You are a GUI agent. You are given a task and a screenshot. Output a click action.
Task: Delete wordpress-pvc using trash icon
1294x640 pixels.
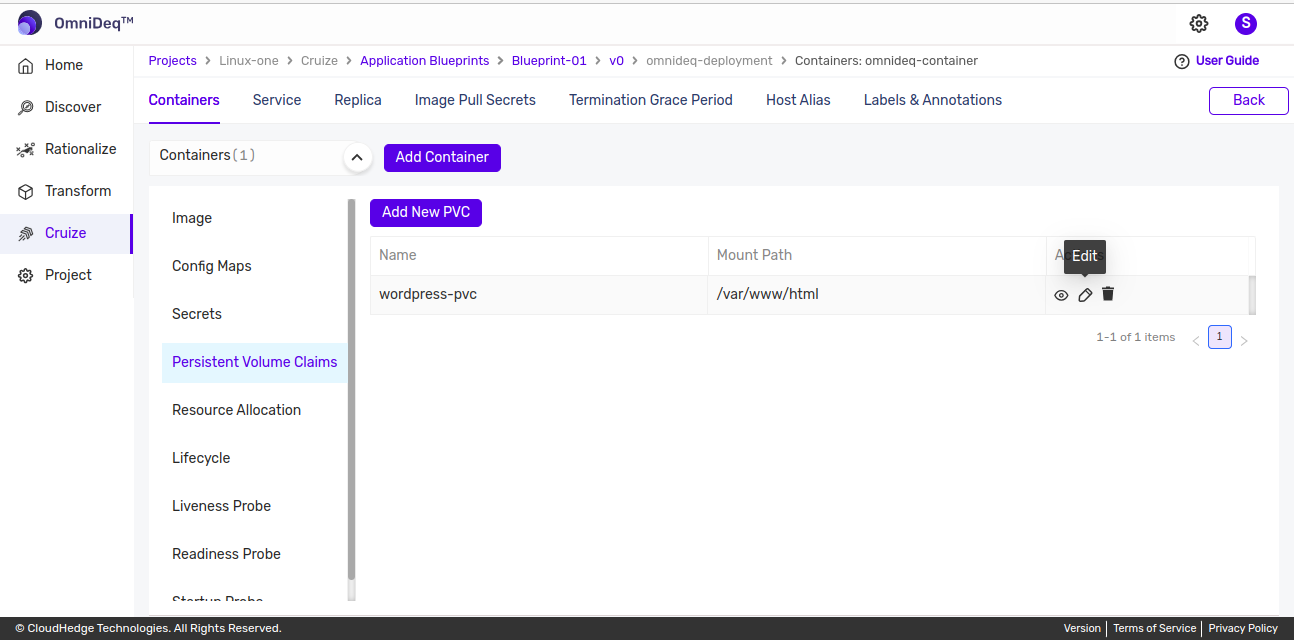coord(1108,294)
